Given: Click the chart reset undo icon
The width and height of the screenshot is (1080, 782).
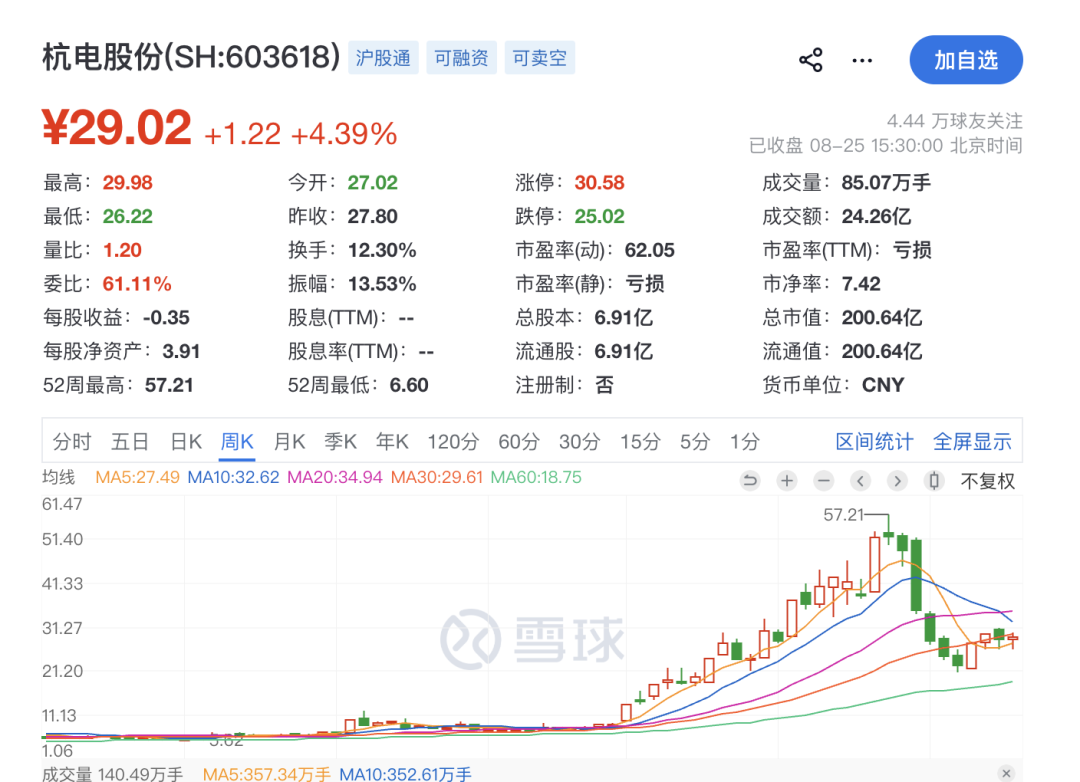Looking at the screenshot, I should [750, 480].
